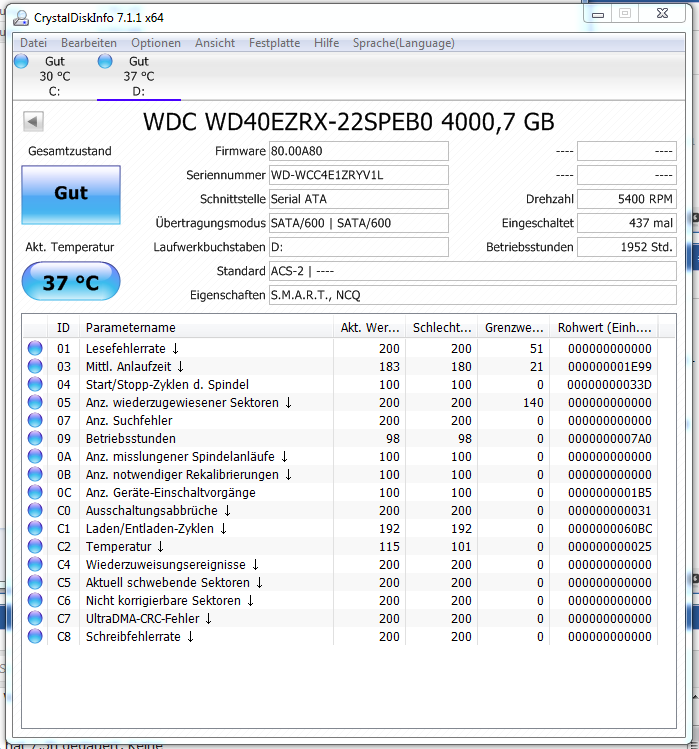Screen dimensions: 699x749
Task: Select current value 183 of Mittl. Anlaufzeit
Action: coord(389,366)
